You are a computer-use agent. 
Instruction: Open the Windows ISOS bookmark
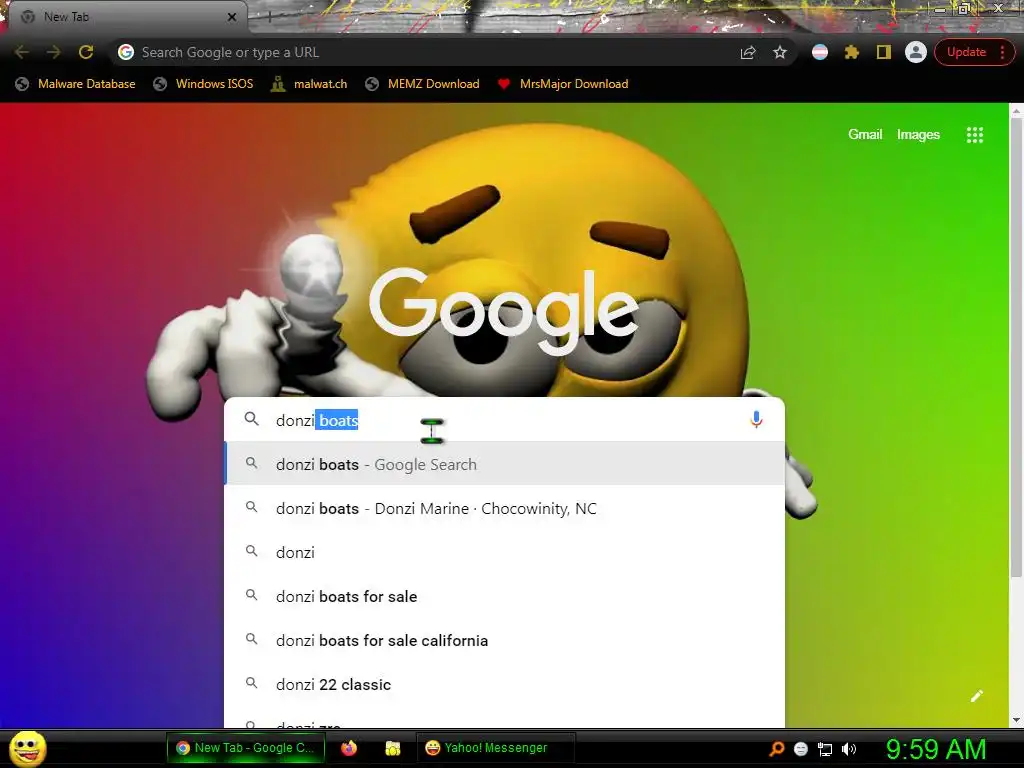[202, 84]
